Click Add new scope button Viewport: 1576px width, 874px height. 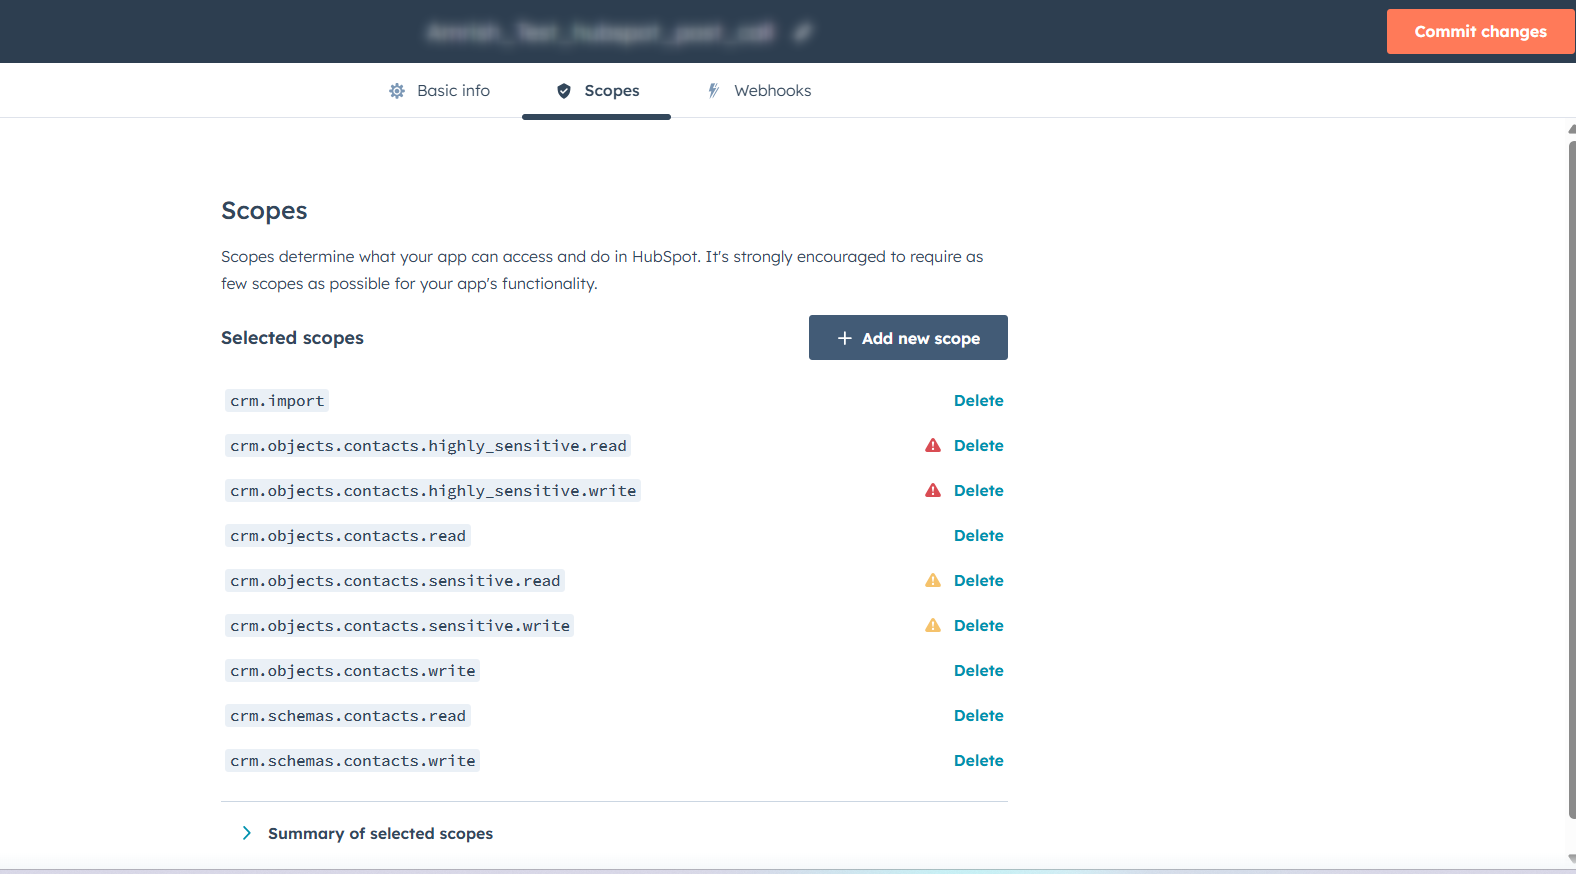pyautogui.click(x=908, y=338)
